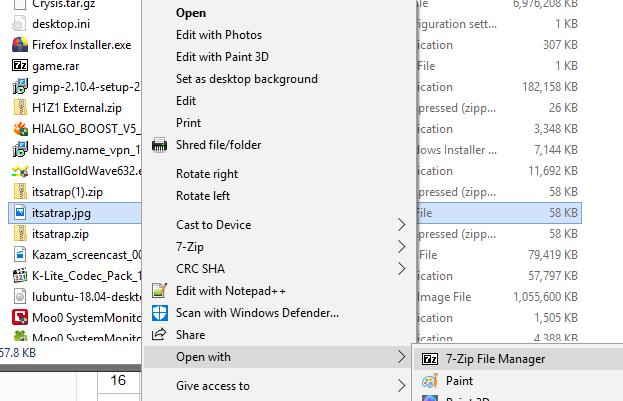Image resolution: width=623 pixels, height=401 pixels.
Task: Open with 7-Zip File Manager
Action: [x=495, y=358]
